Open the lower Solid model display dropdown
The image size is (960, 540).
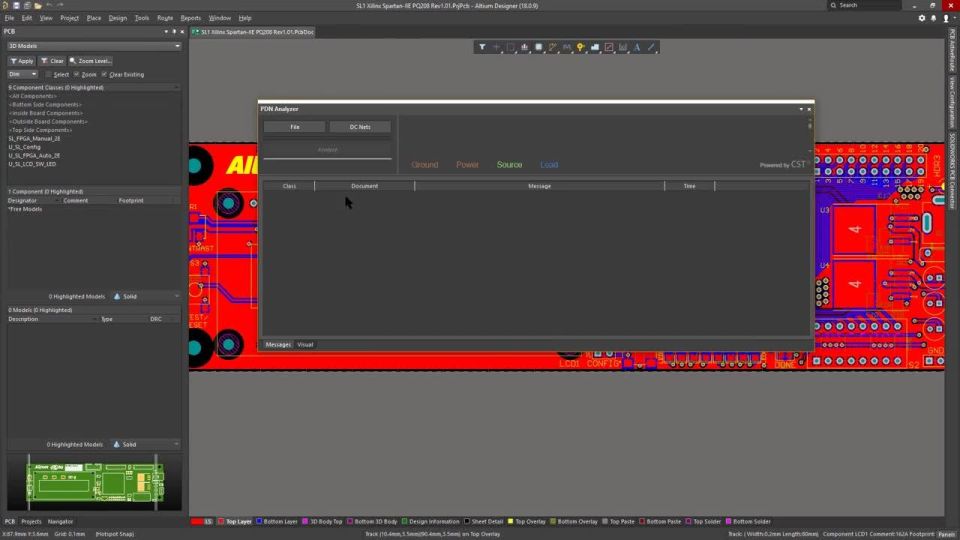pyautogui.click(x=146, y=444)
